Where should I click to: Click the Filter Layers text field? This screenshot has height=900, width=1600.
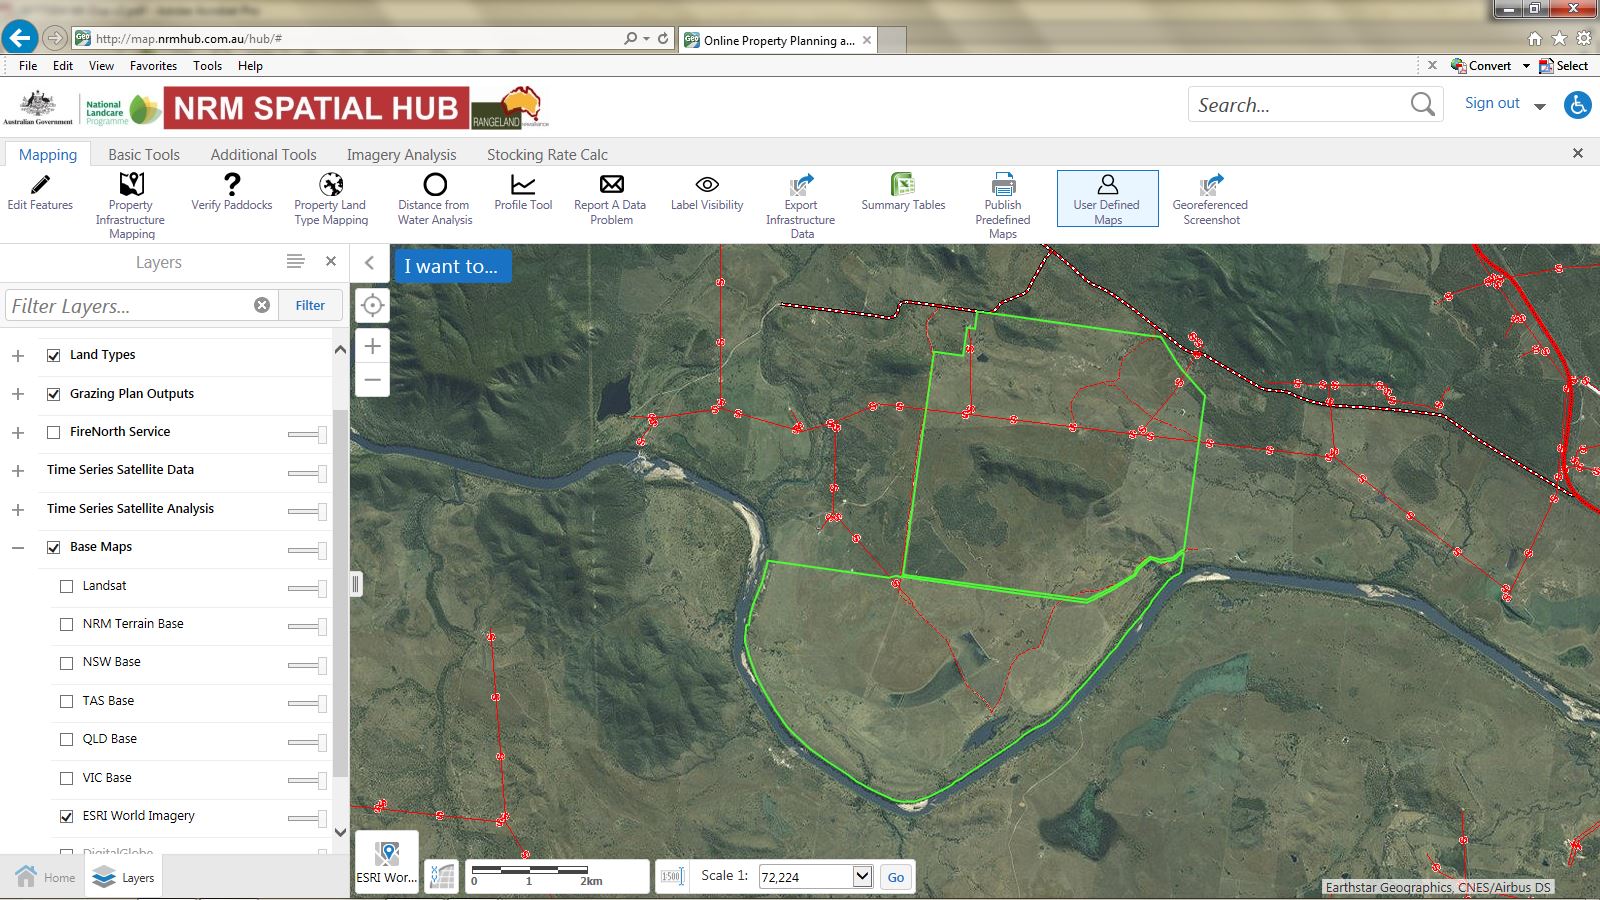pos(128,306)
